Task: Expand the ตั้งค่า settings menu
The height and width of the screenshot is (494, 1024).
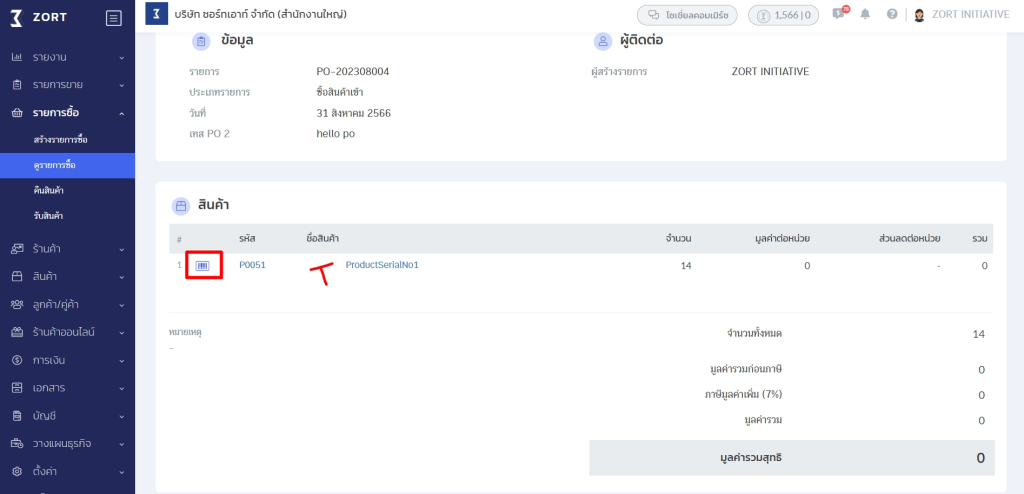Action: click(x=67, y=471)
